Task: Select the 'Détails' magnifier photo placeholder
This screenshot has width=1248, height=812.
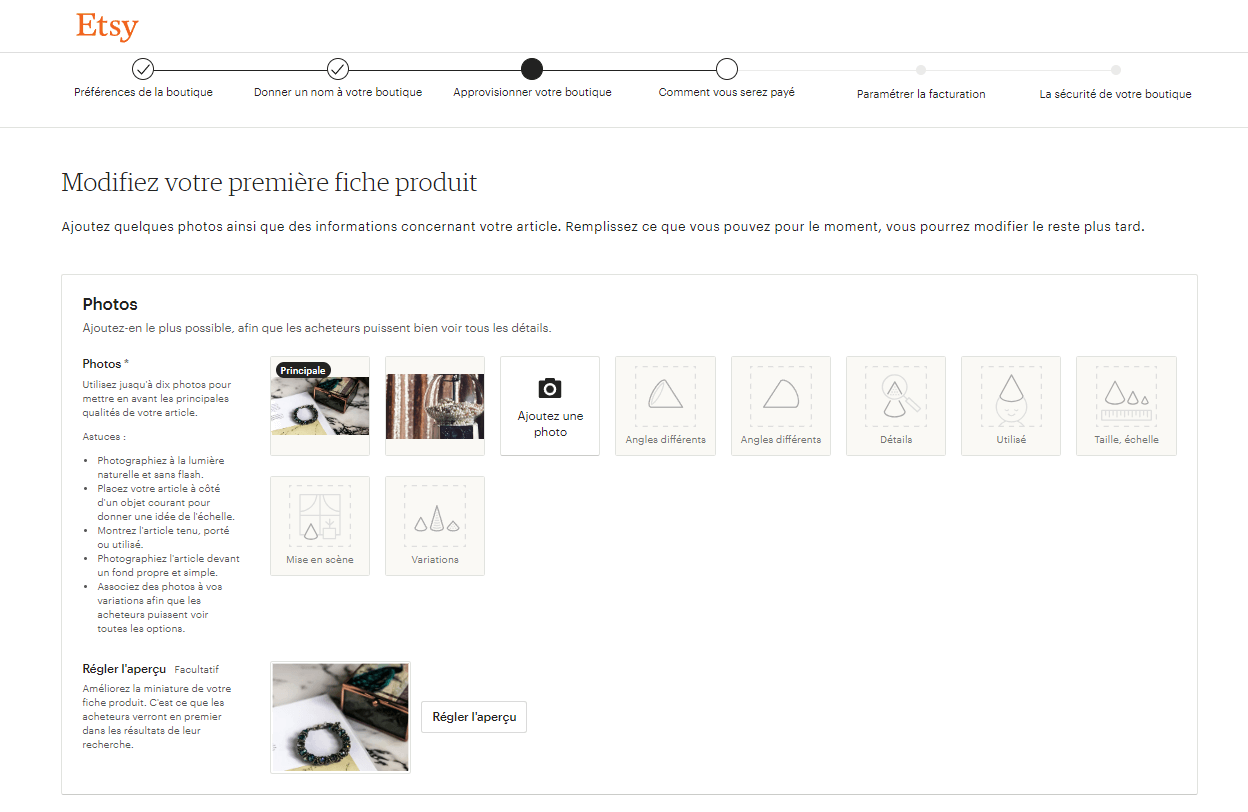Action: 896,405
